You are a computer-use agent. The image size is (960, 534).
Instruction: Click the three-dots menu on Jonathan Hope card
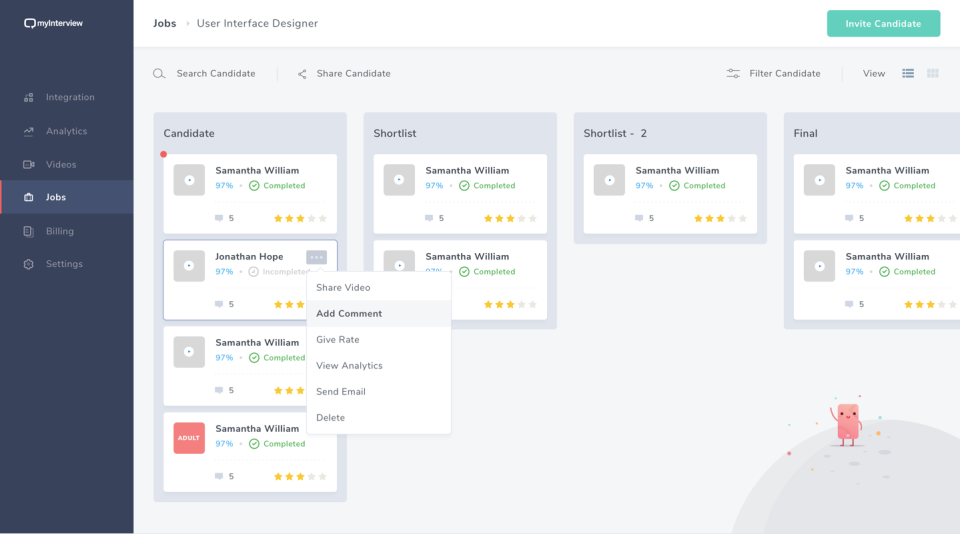click(317, 258)
